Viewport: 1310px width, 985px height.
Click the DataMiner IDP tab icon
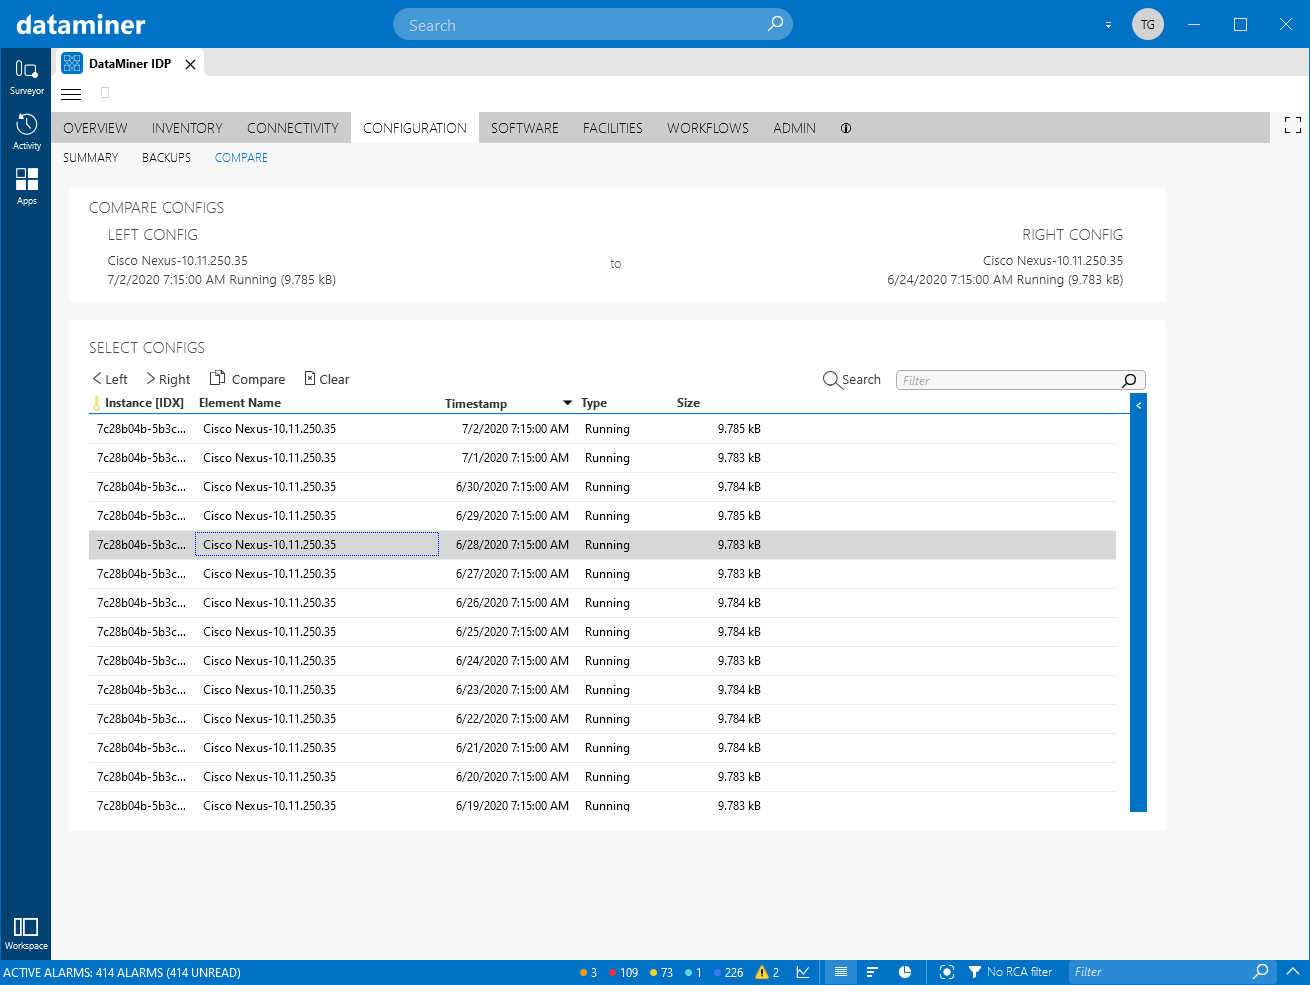72,63
